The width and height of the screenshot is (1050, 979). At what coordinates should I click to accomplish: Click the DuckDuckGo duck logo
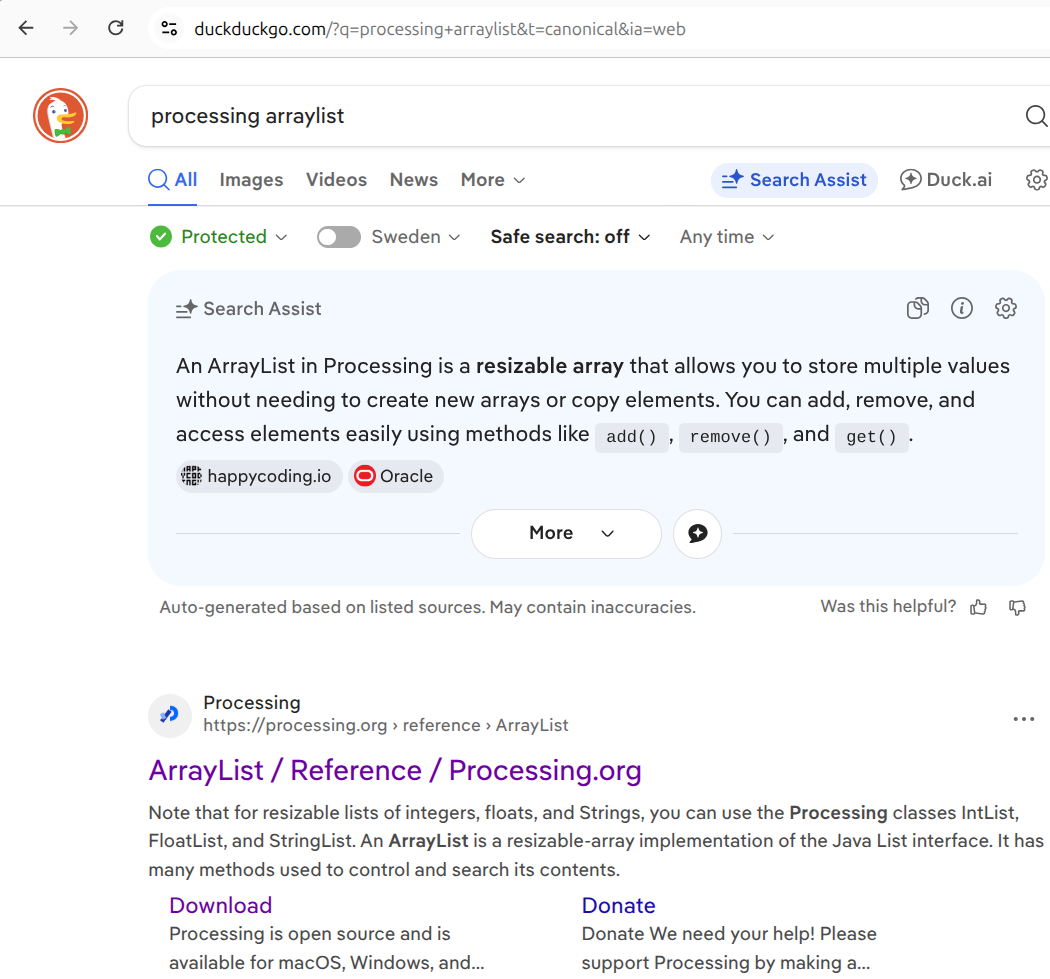tap(60, 116)
